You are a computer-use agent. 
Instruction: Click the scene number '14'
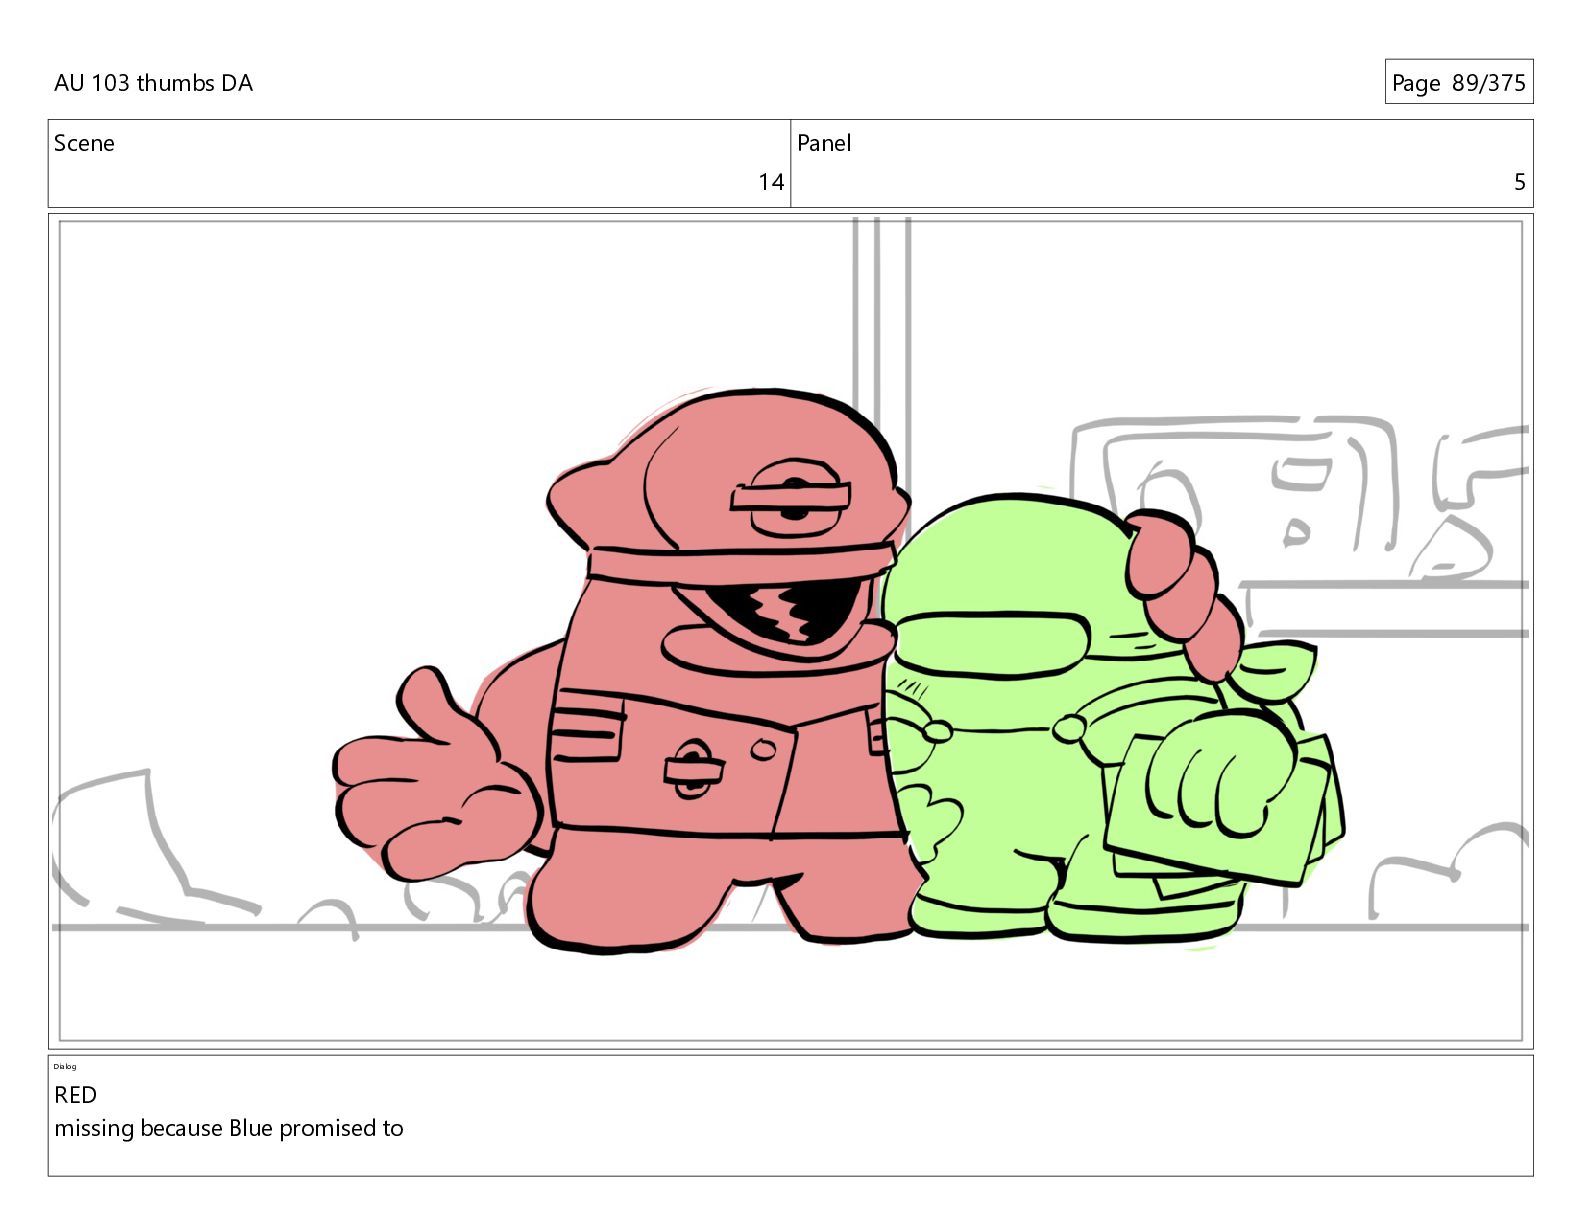pyautogui.click(x=771, y=182)
